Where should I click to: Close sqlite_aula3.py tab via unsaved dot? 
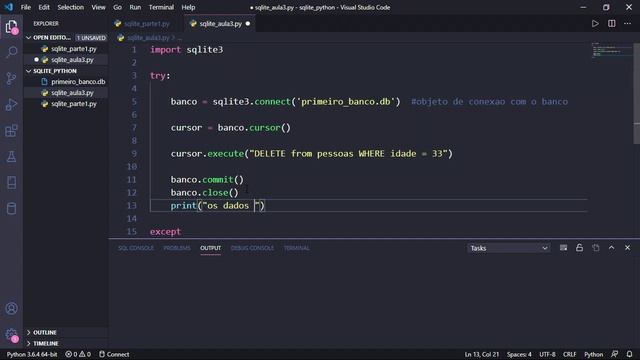coord(248,24)
